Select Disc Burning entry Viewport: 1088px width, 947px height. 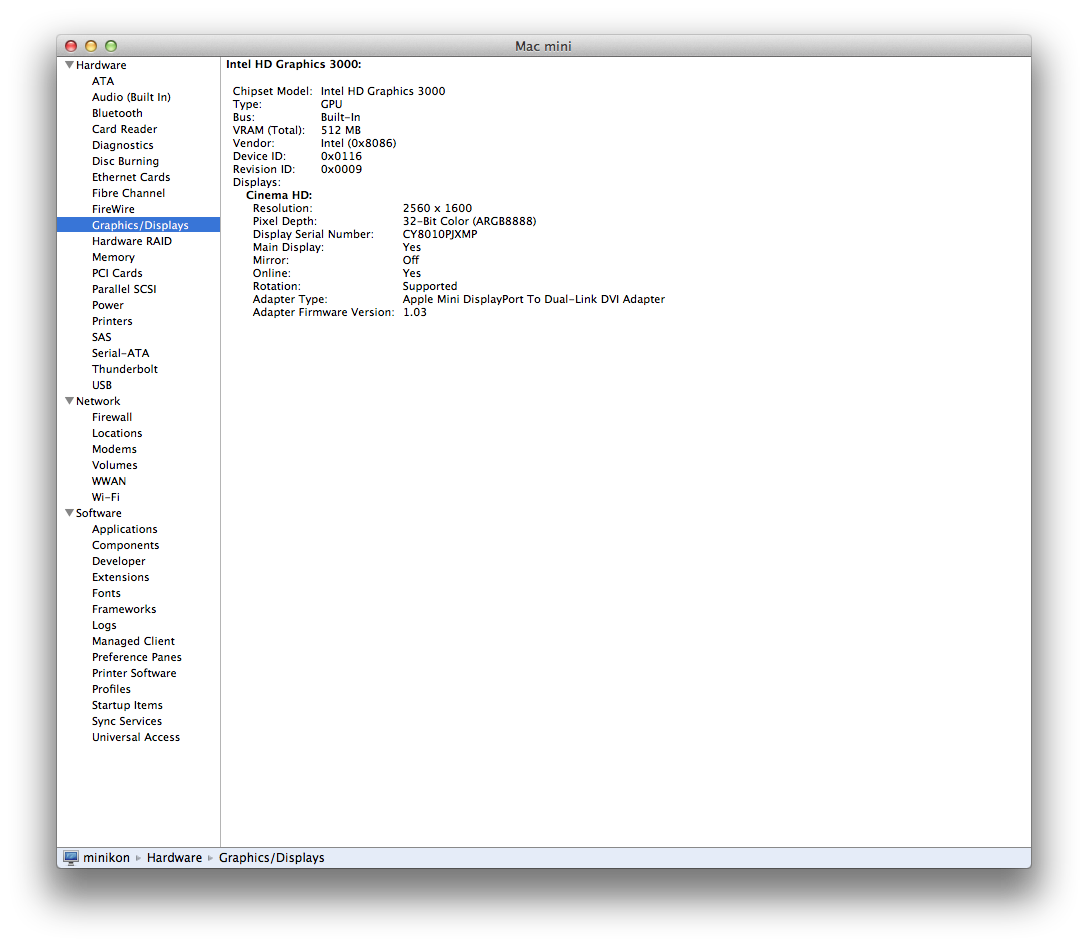coord(126,161)
